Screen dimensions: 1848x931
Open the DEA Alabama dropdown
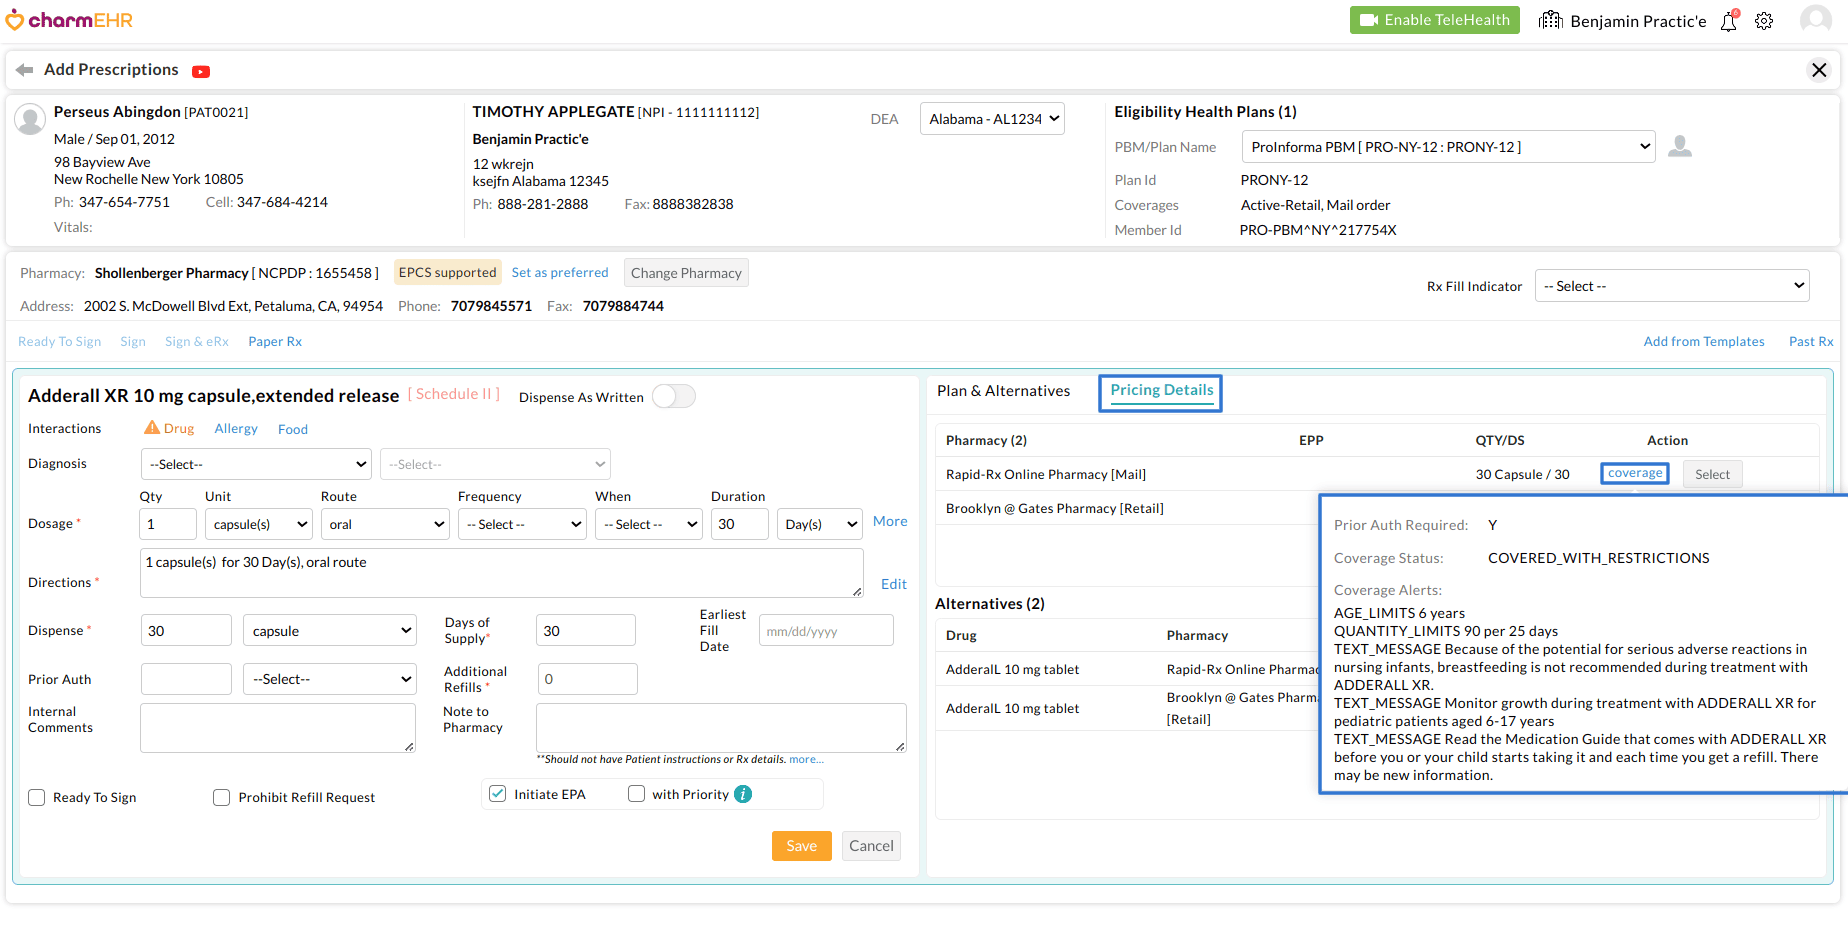(992, 119)
